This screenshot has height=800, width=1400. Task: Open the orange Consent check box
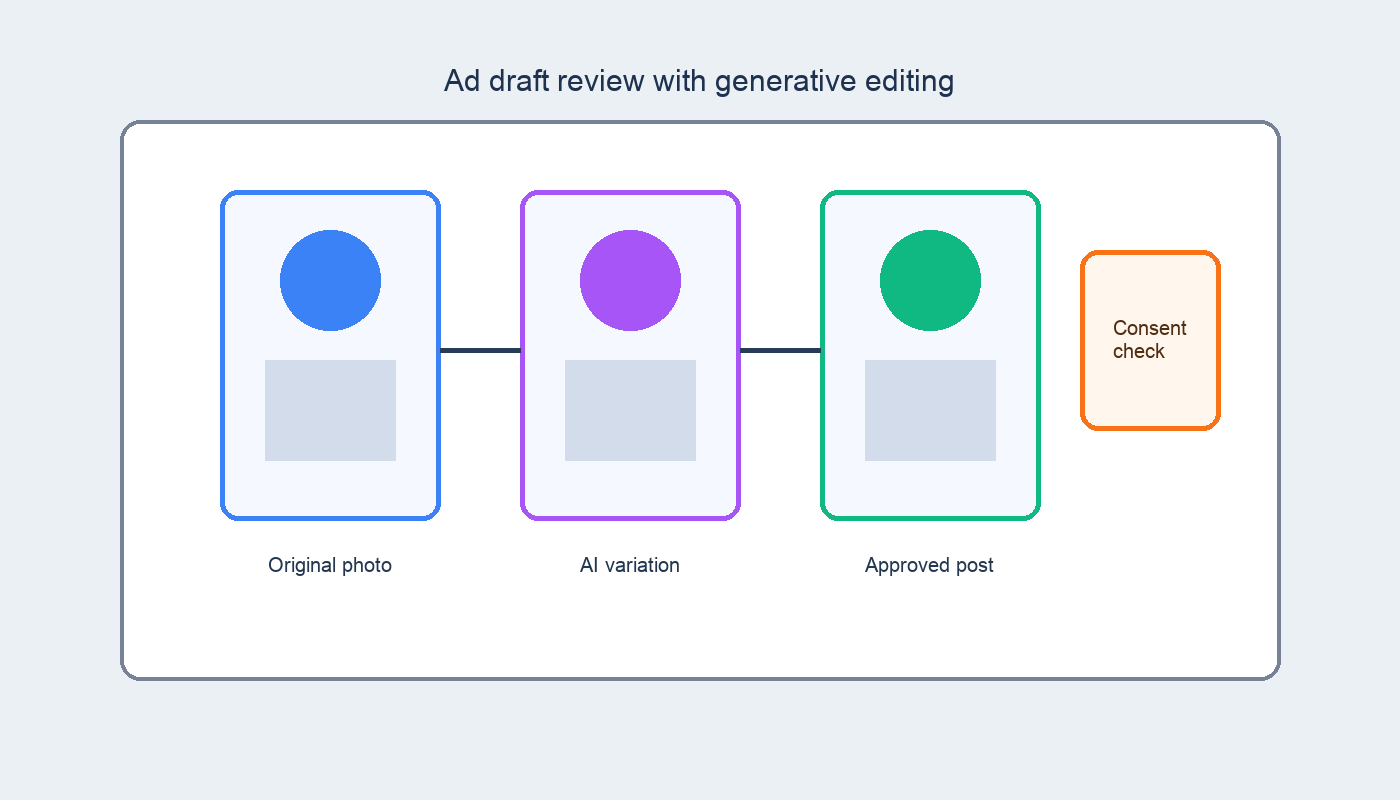tap(1150, 340)
